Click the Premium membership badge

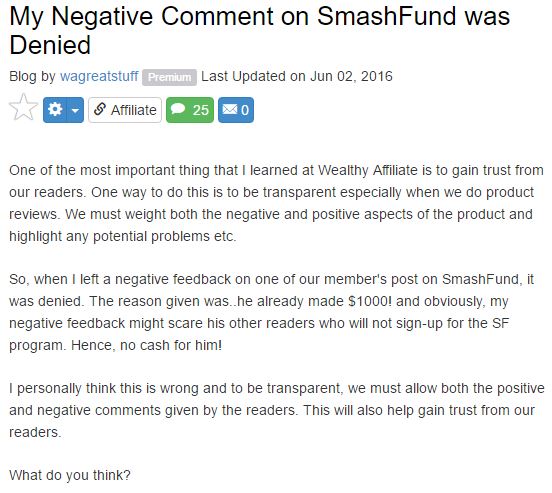tap(169, 77)
